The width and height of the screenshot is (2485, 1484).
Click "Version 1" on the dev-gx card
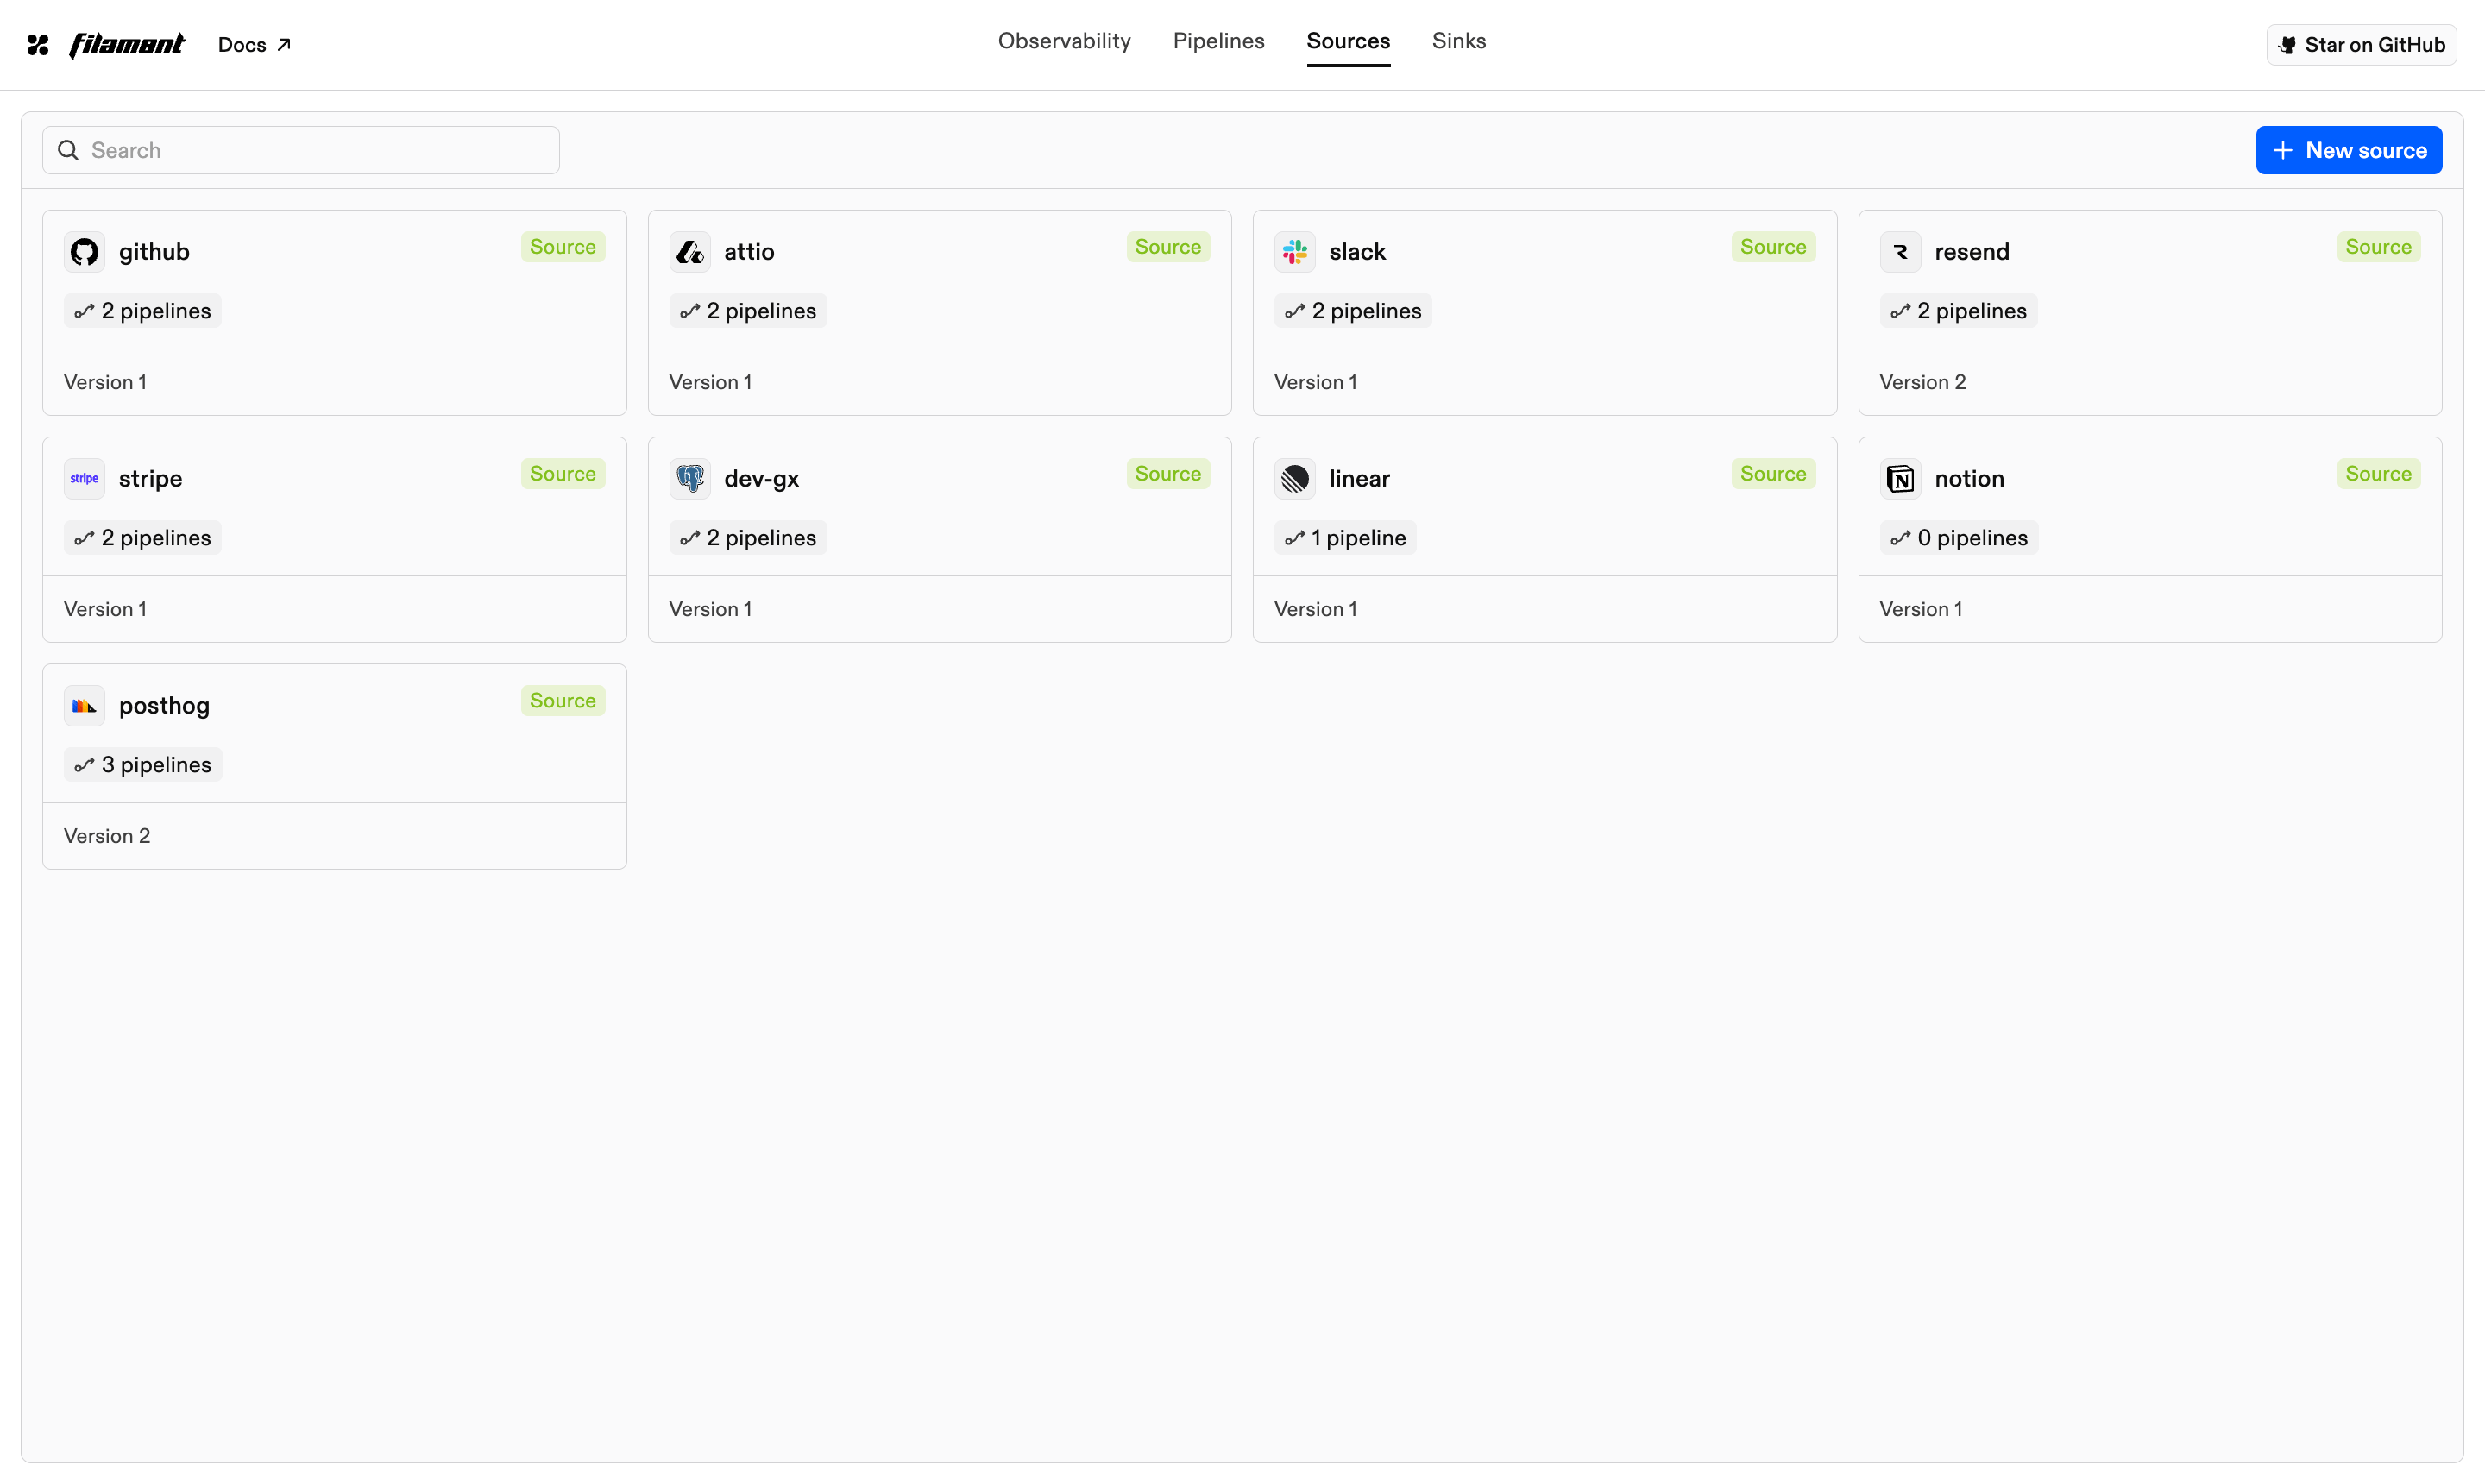point(710,609)
